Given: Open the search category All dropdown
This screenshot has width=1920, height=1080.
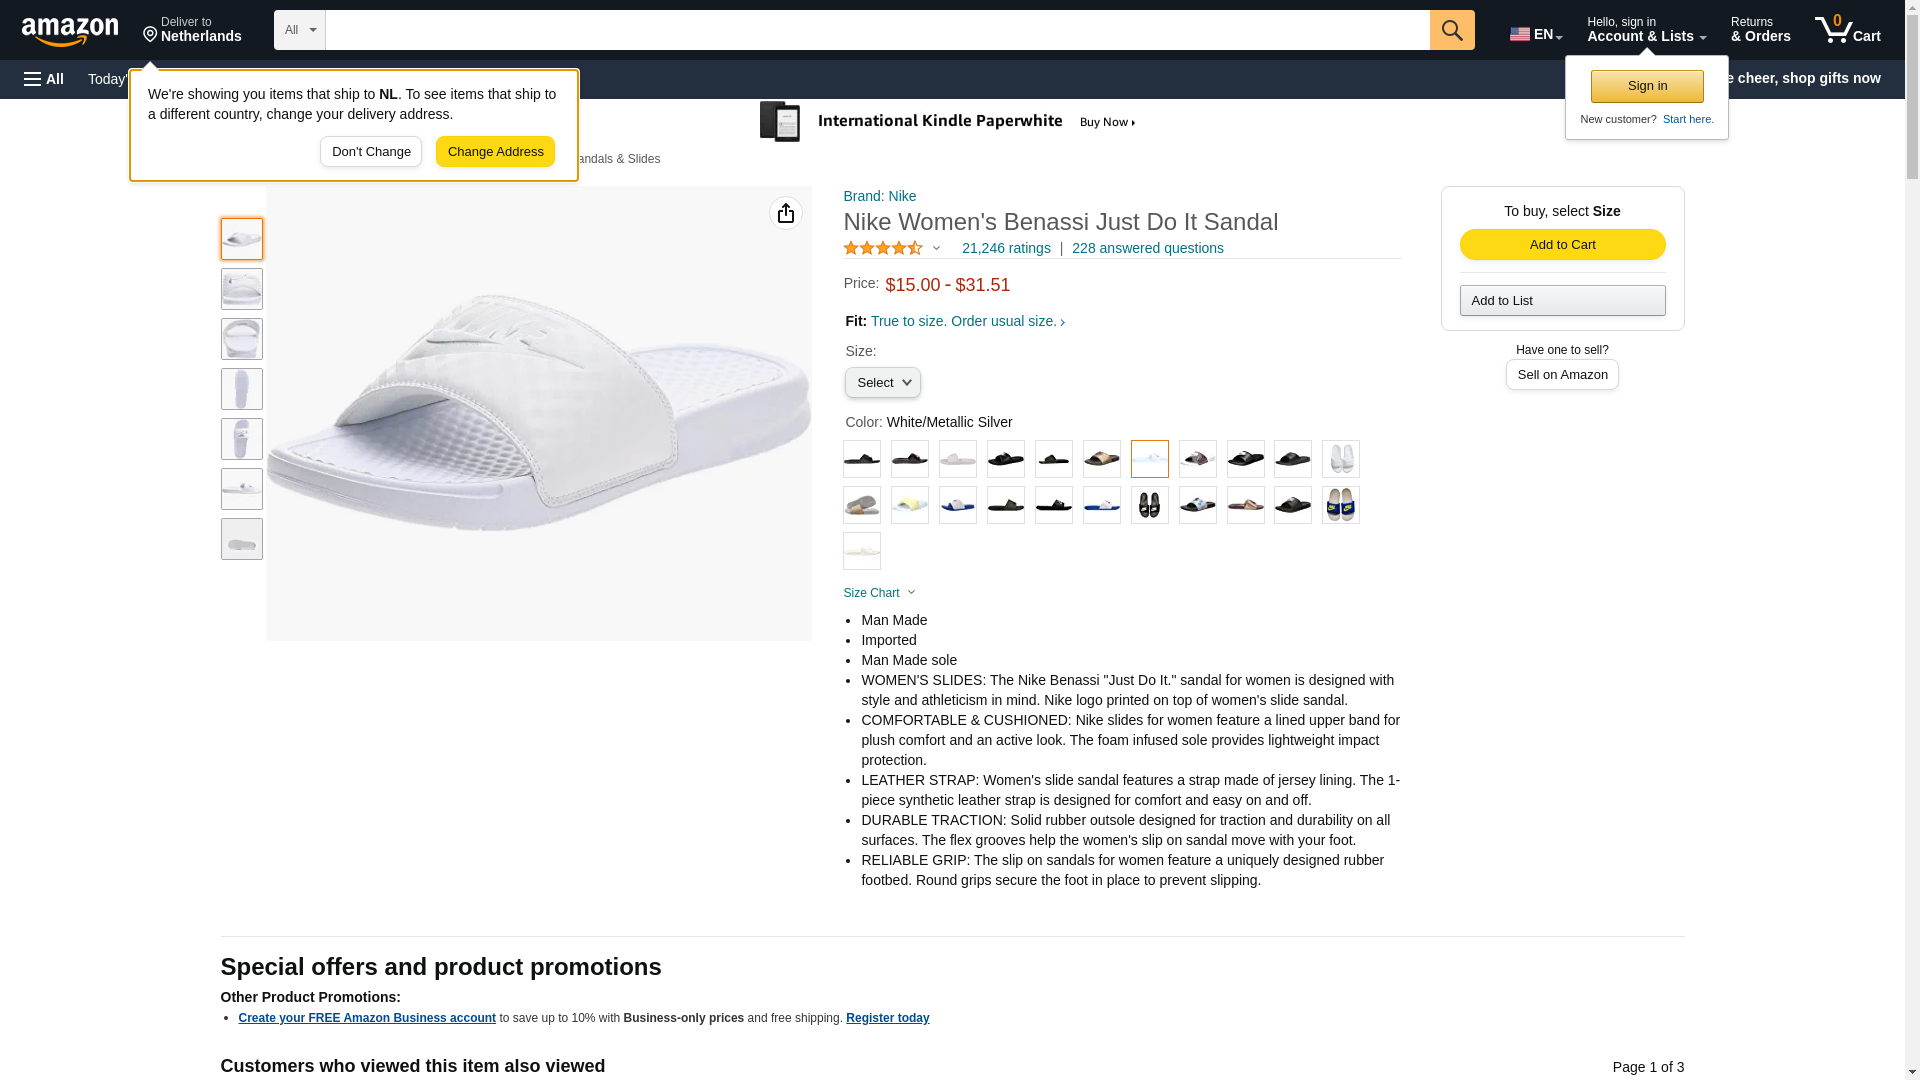Looking at the screenshot, I should tap(299, 30).
